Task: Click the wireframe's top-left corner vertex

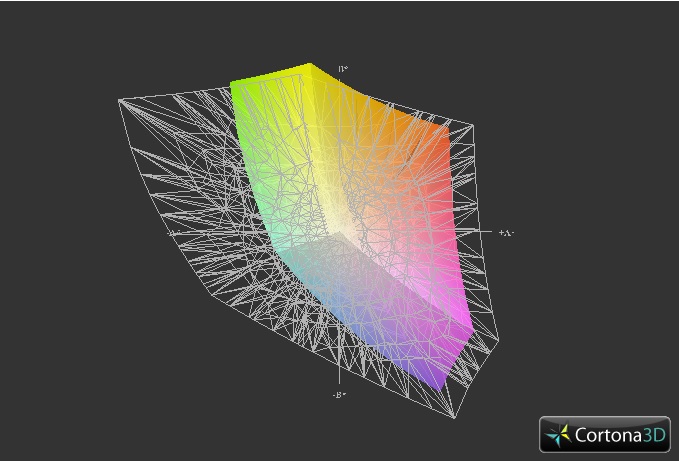Action: [120, 100]
